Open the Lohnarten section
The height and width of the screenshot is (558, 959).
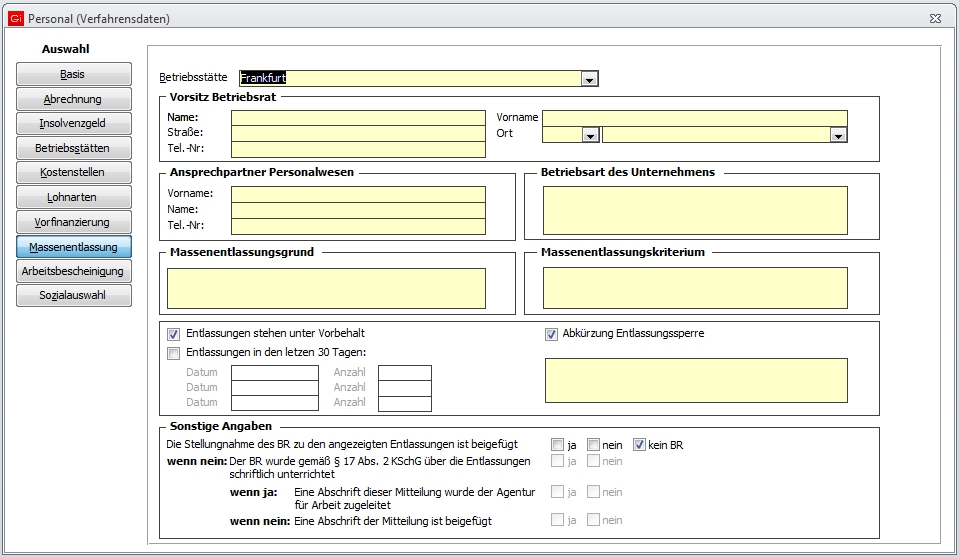point(73,197)
